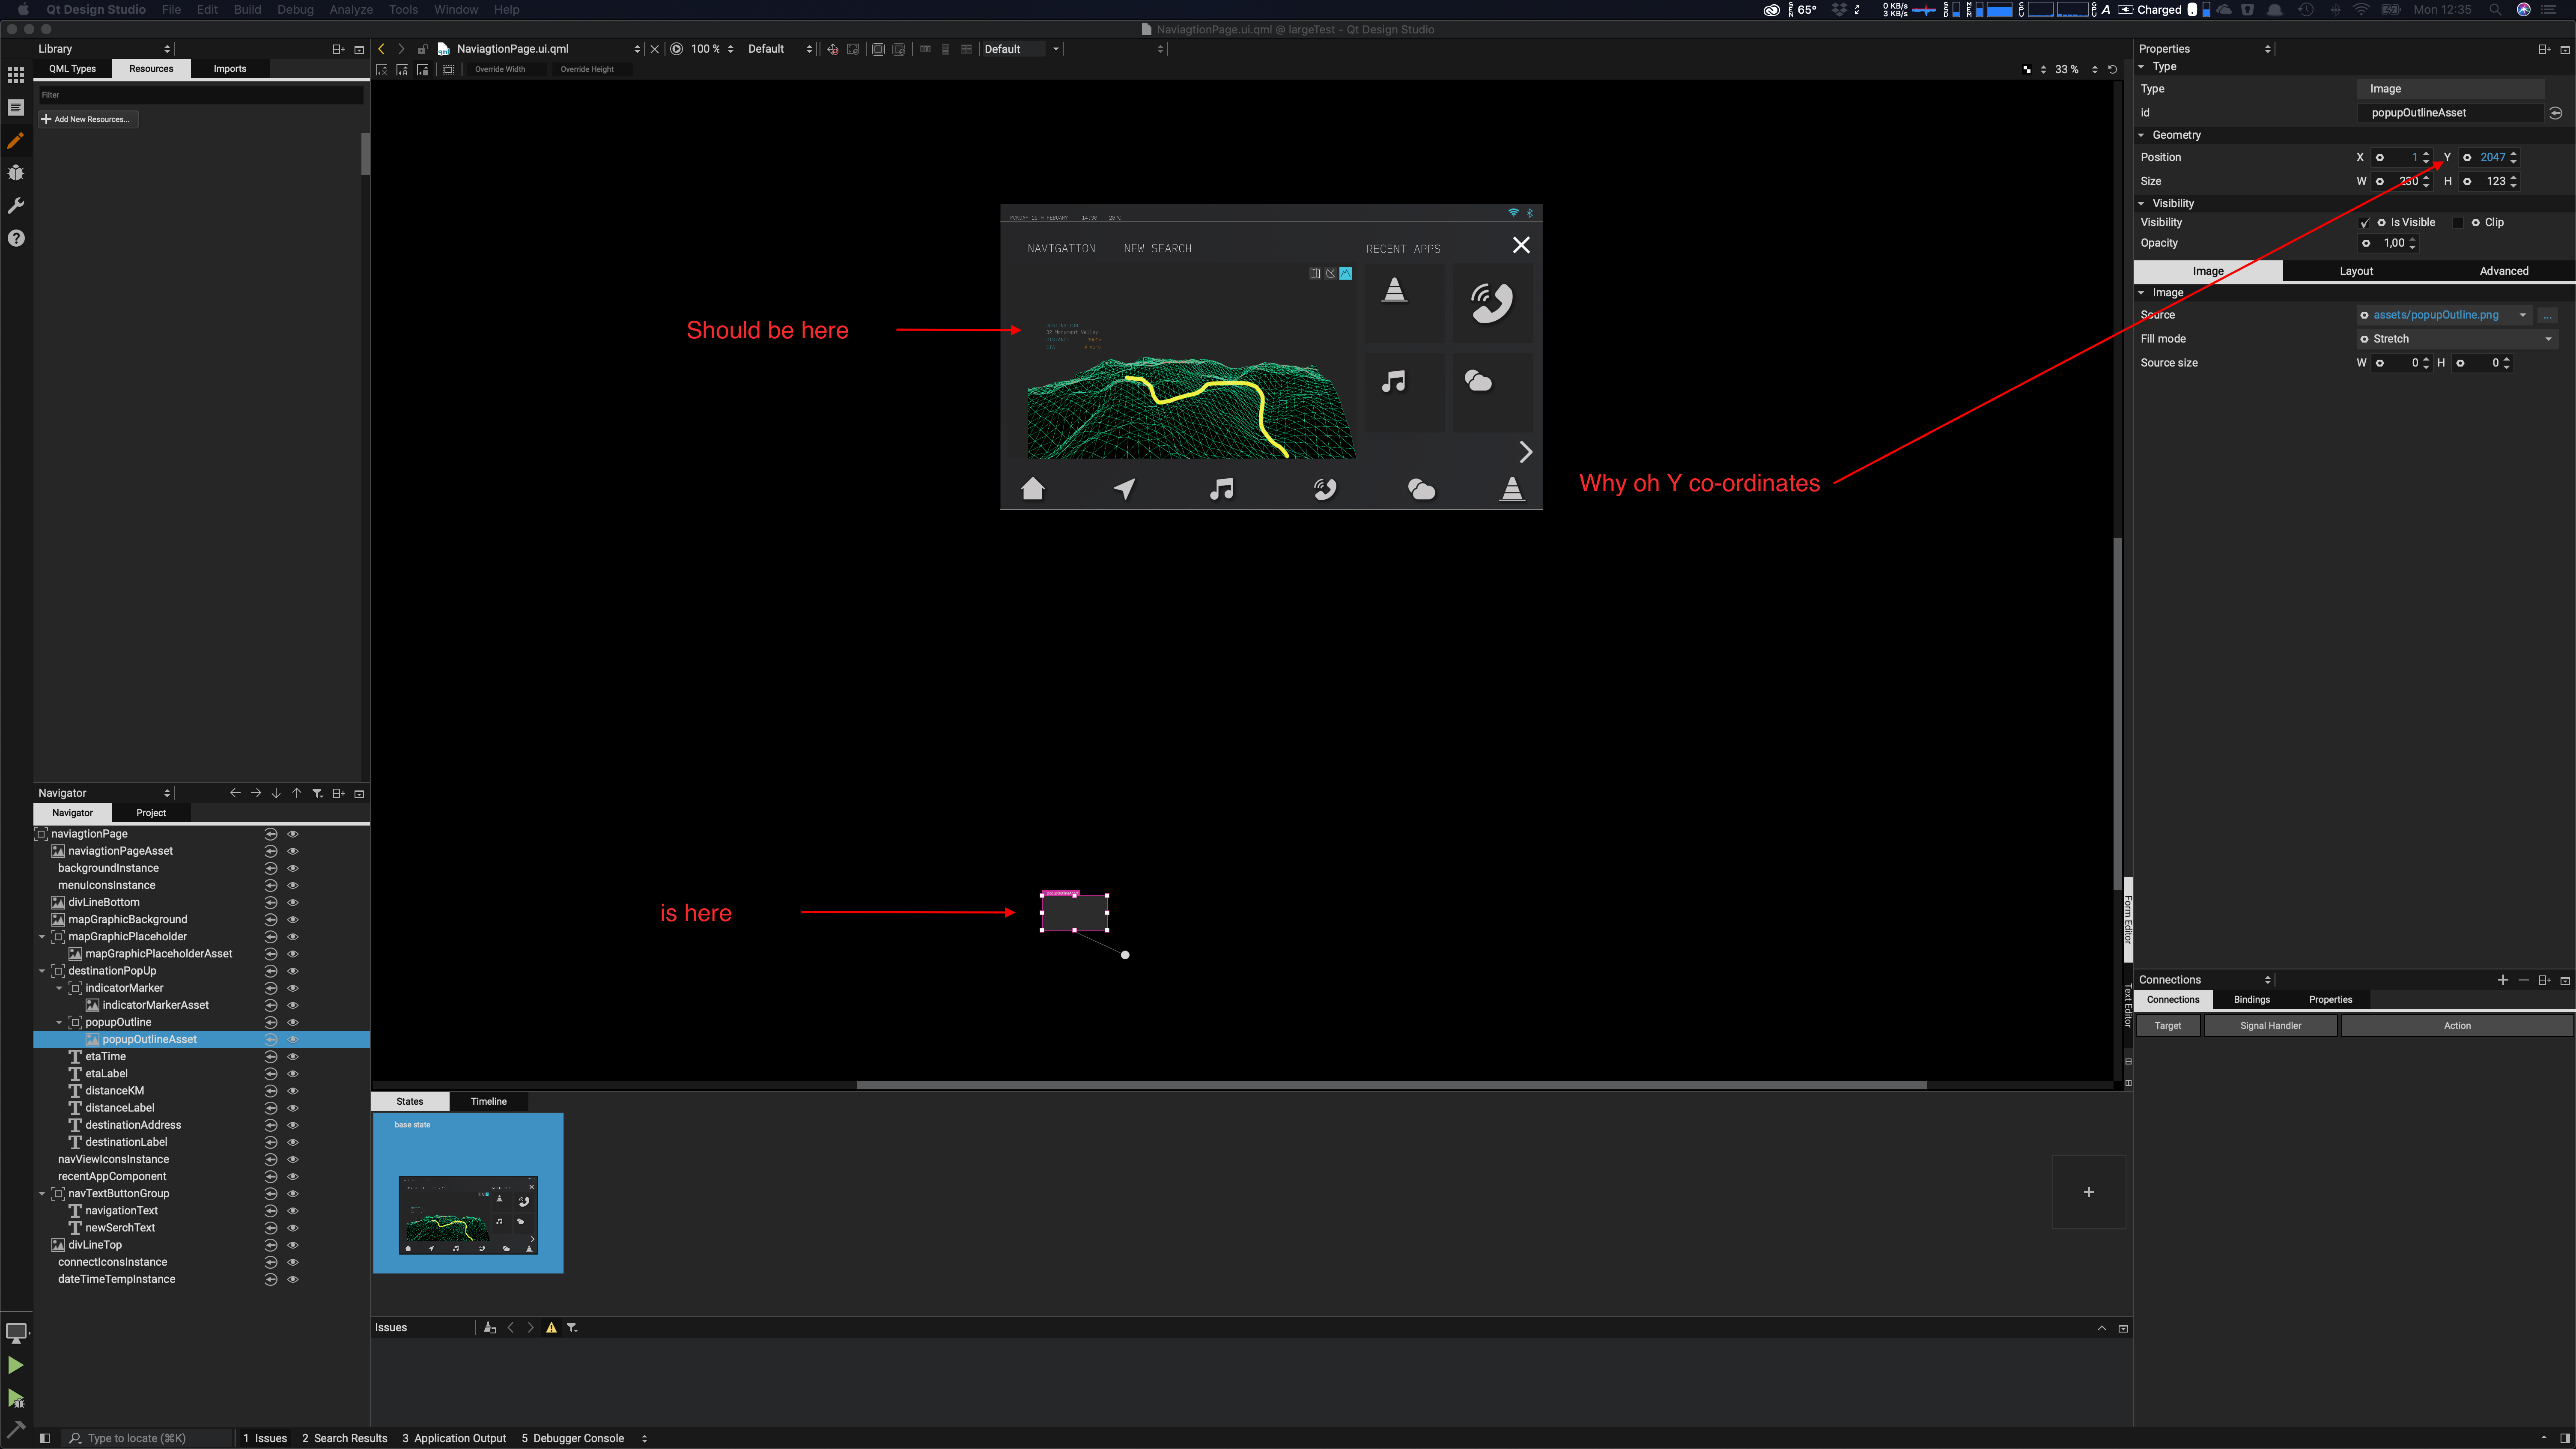The image size is (2576, 1449).
Task: Click the Y position value field
Action: (2489, 157)
